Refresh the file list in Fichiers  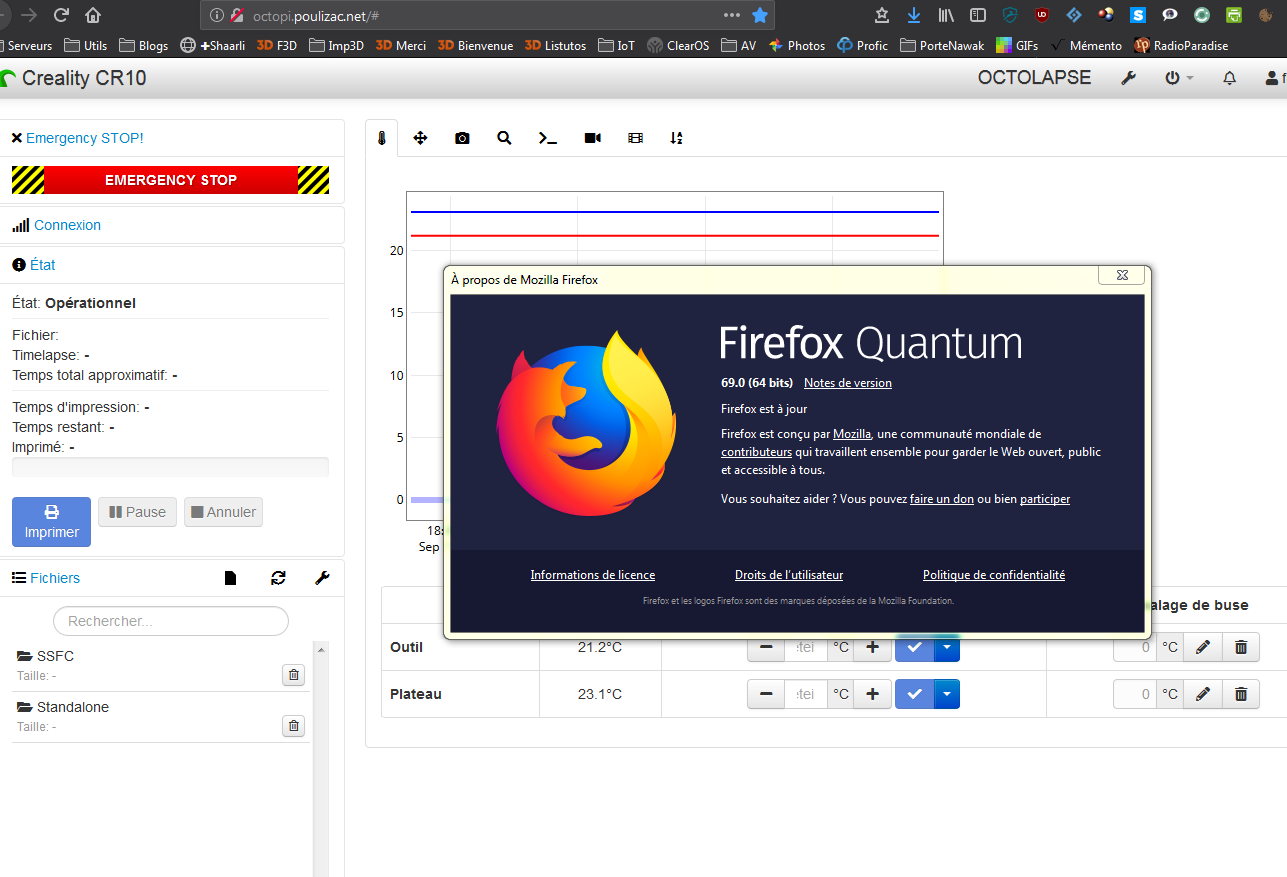[x=278, y=578]
